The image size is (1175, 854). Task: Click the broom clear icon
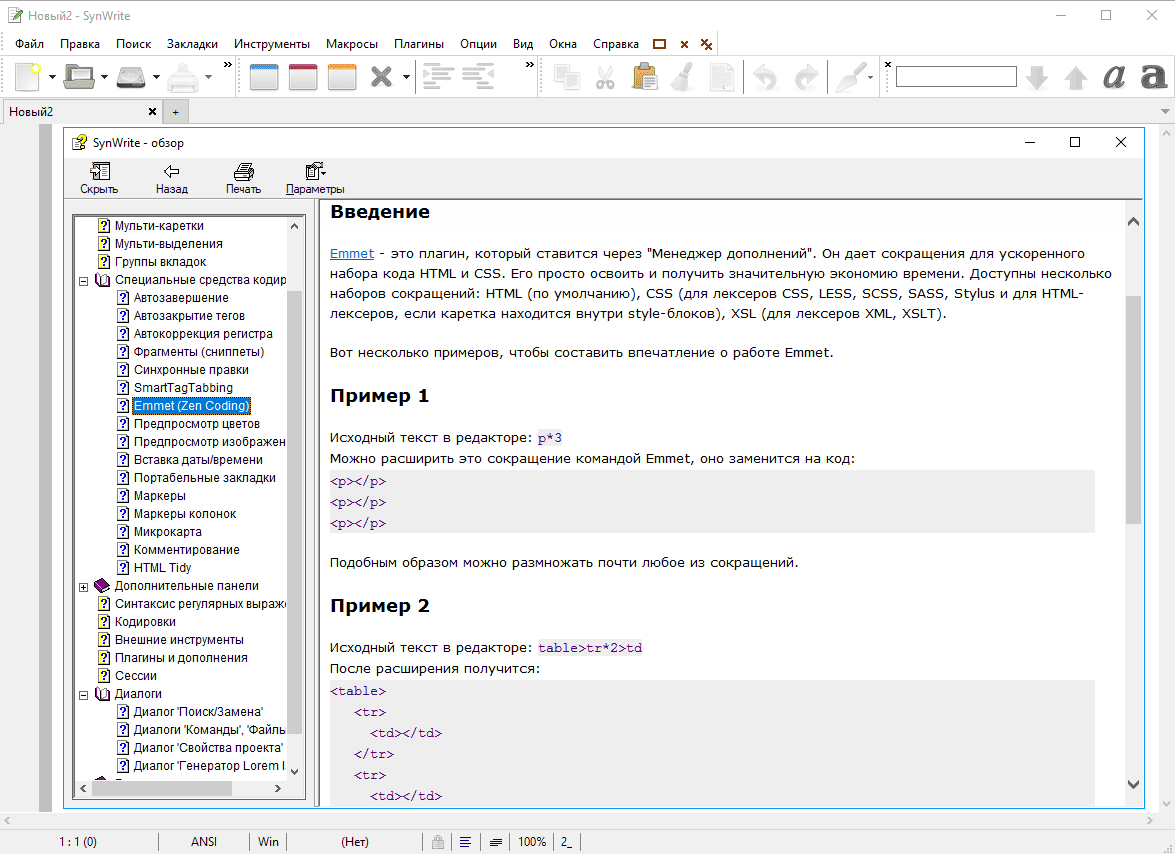[683, 76]
